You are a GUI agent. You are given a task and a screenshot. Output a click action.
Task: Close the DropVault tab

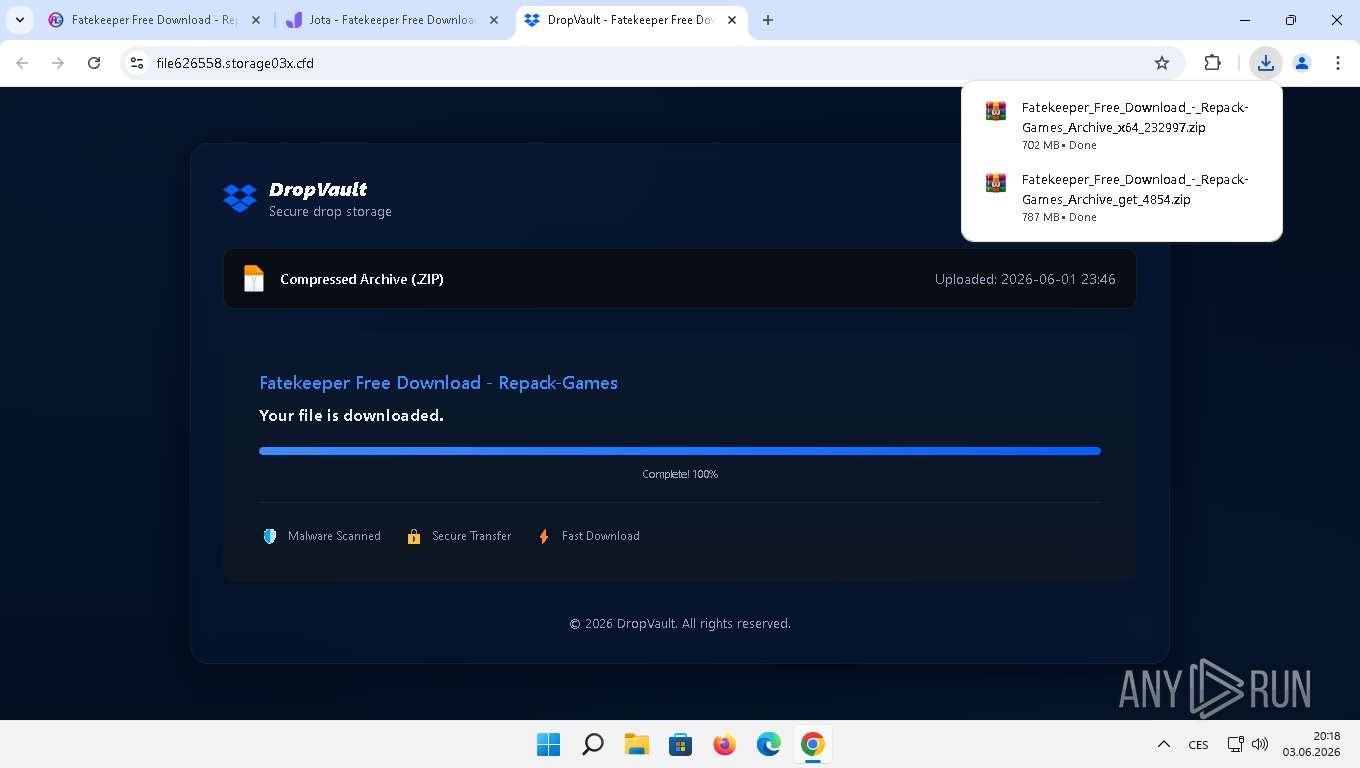pos(732,20)
